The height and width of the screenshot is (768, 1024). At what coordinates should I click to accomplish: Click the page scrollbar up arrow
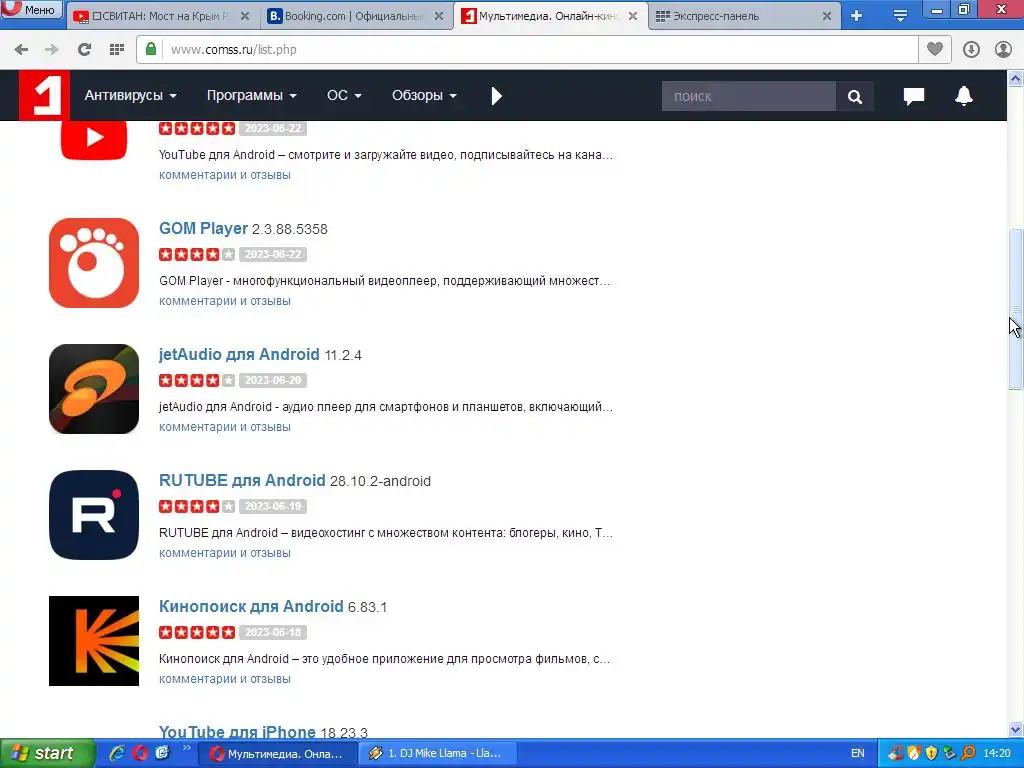pos(1016,79)
